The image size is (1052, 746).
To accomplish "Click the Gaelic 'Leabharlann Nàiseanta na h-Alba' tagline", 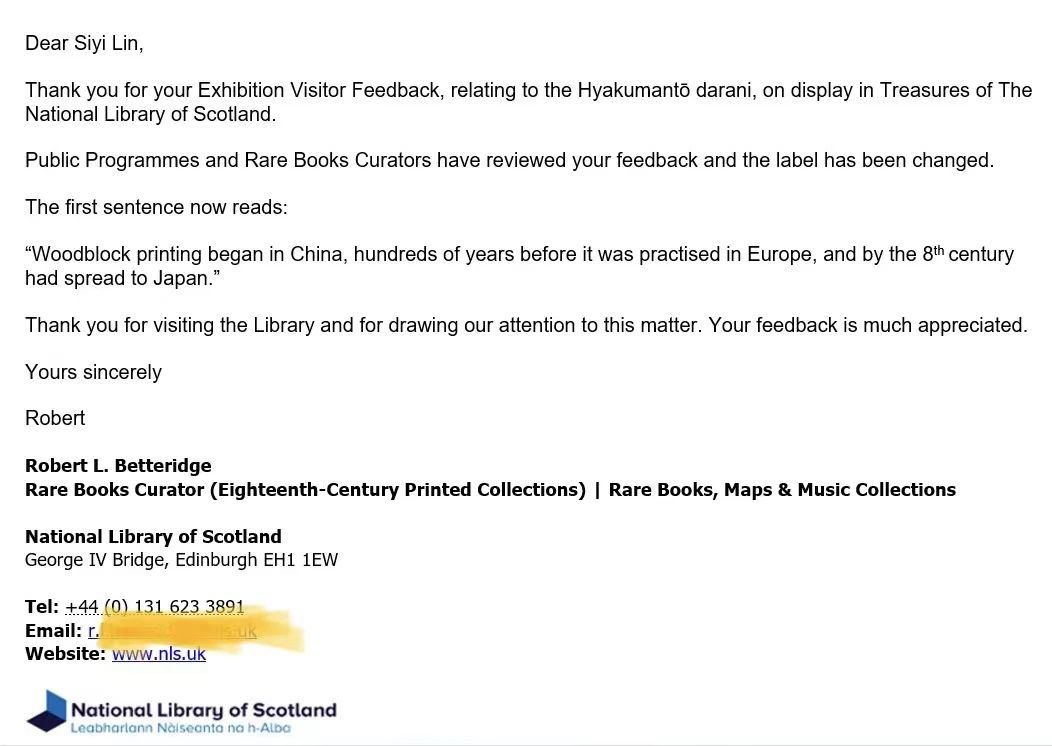I will (180, 728).
